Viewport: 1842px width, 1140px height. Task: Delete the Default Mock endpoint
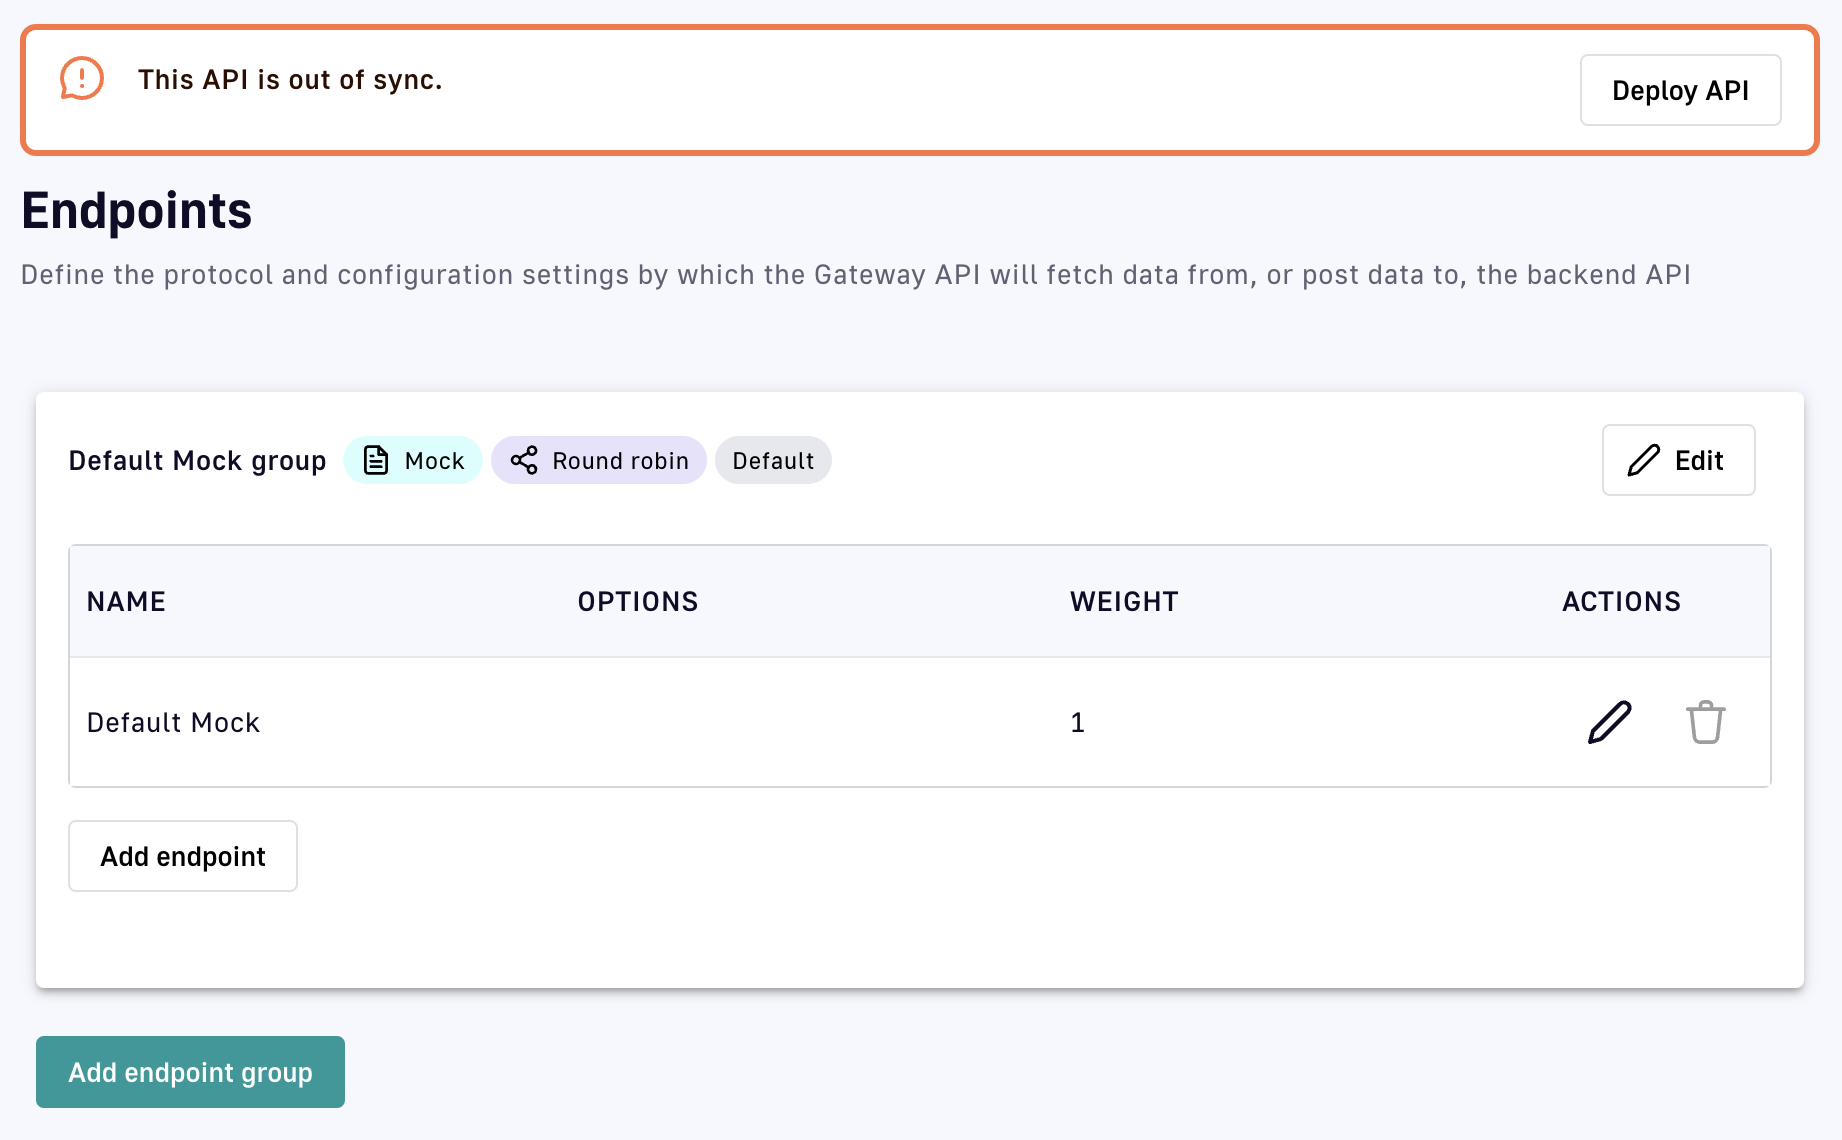point(1705,722)
